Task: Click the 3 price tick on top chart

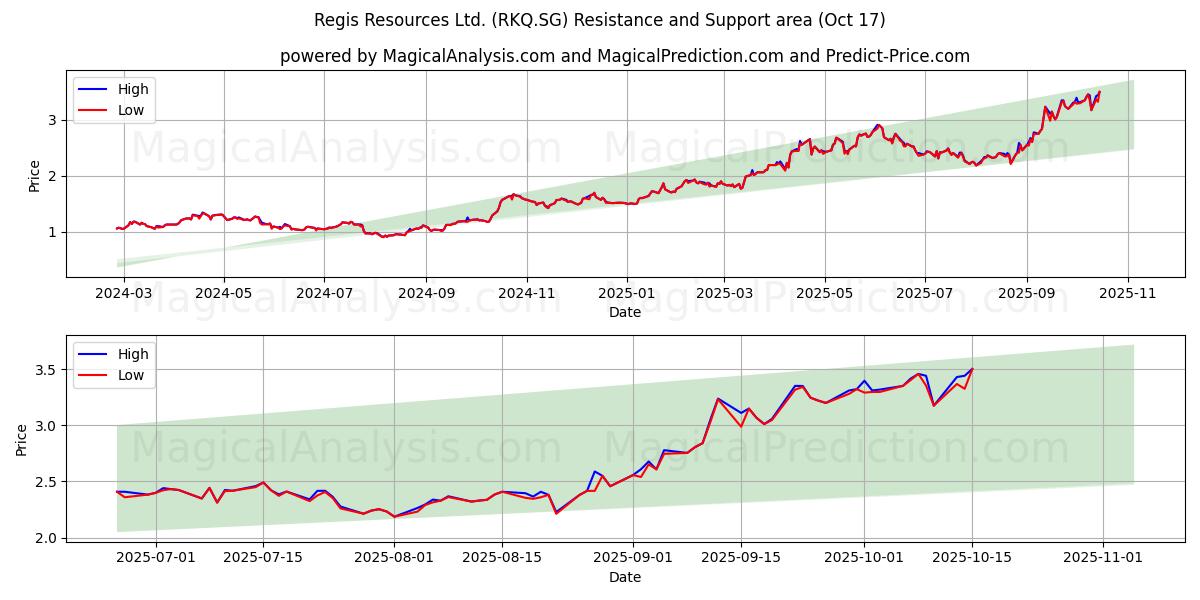Action: (54, 120)
